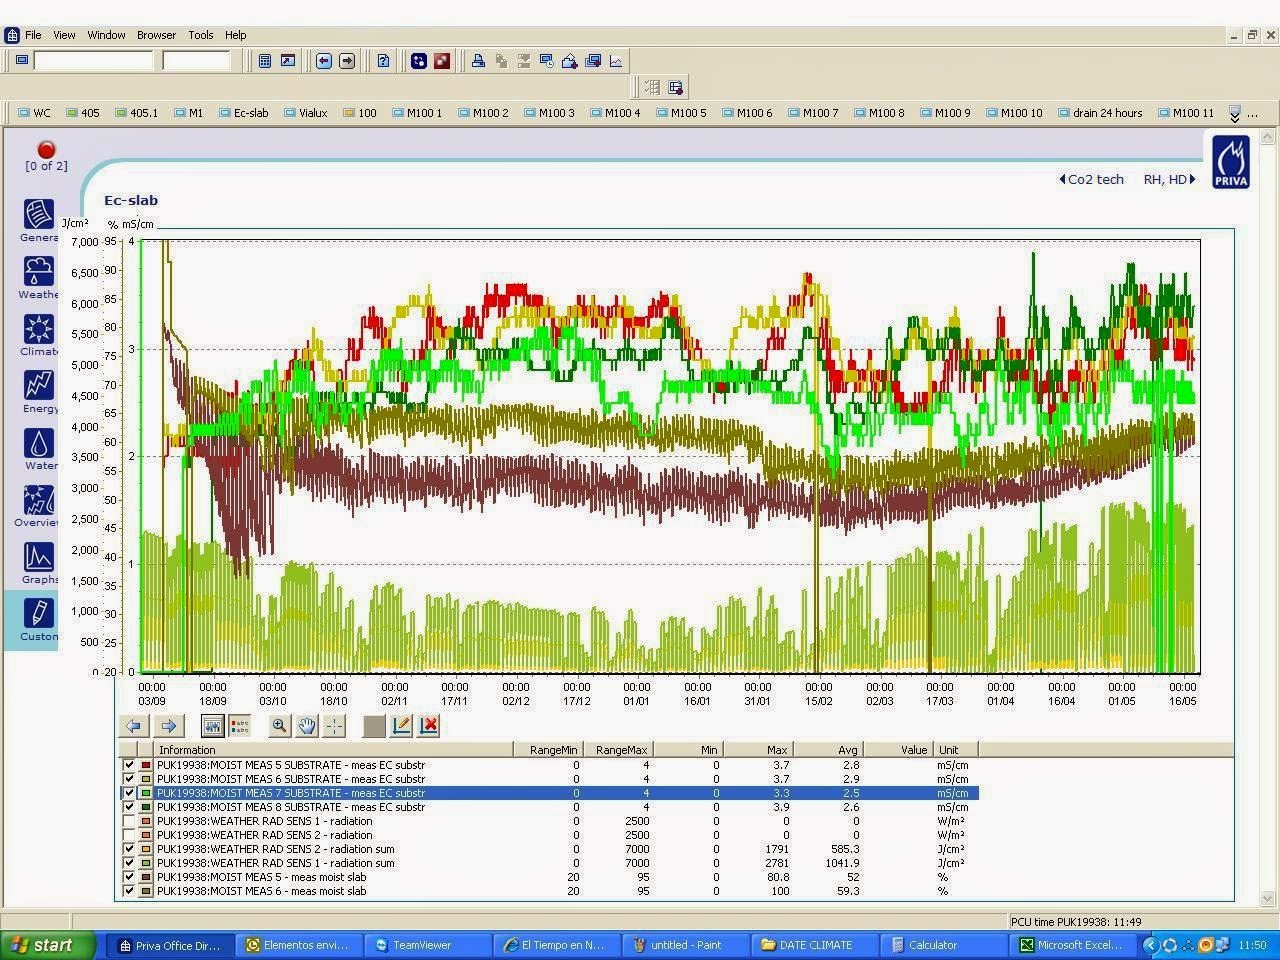Click the calculator icon in top toolbar
1280x960 pixels.
(x=265, y=61)
